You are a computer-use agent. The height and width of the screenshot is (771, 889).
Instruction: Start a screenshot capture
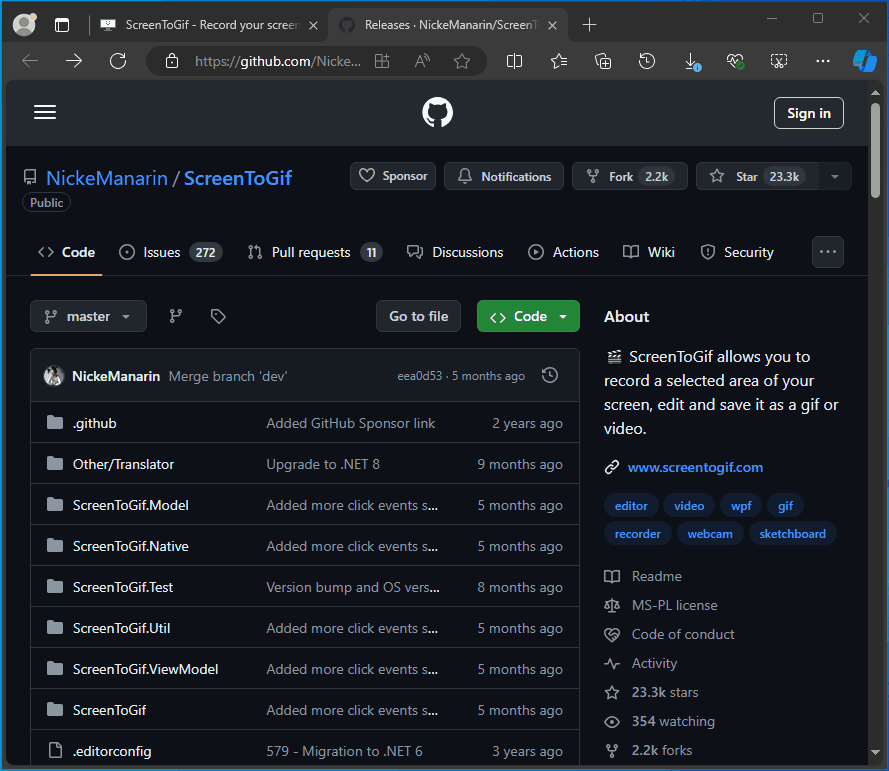point(779,61)
